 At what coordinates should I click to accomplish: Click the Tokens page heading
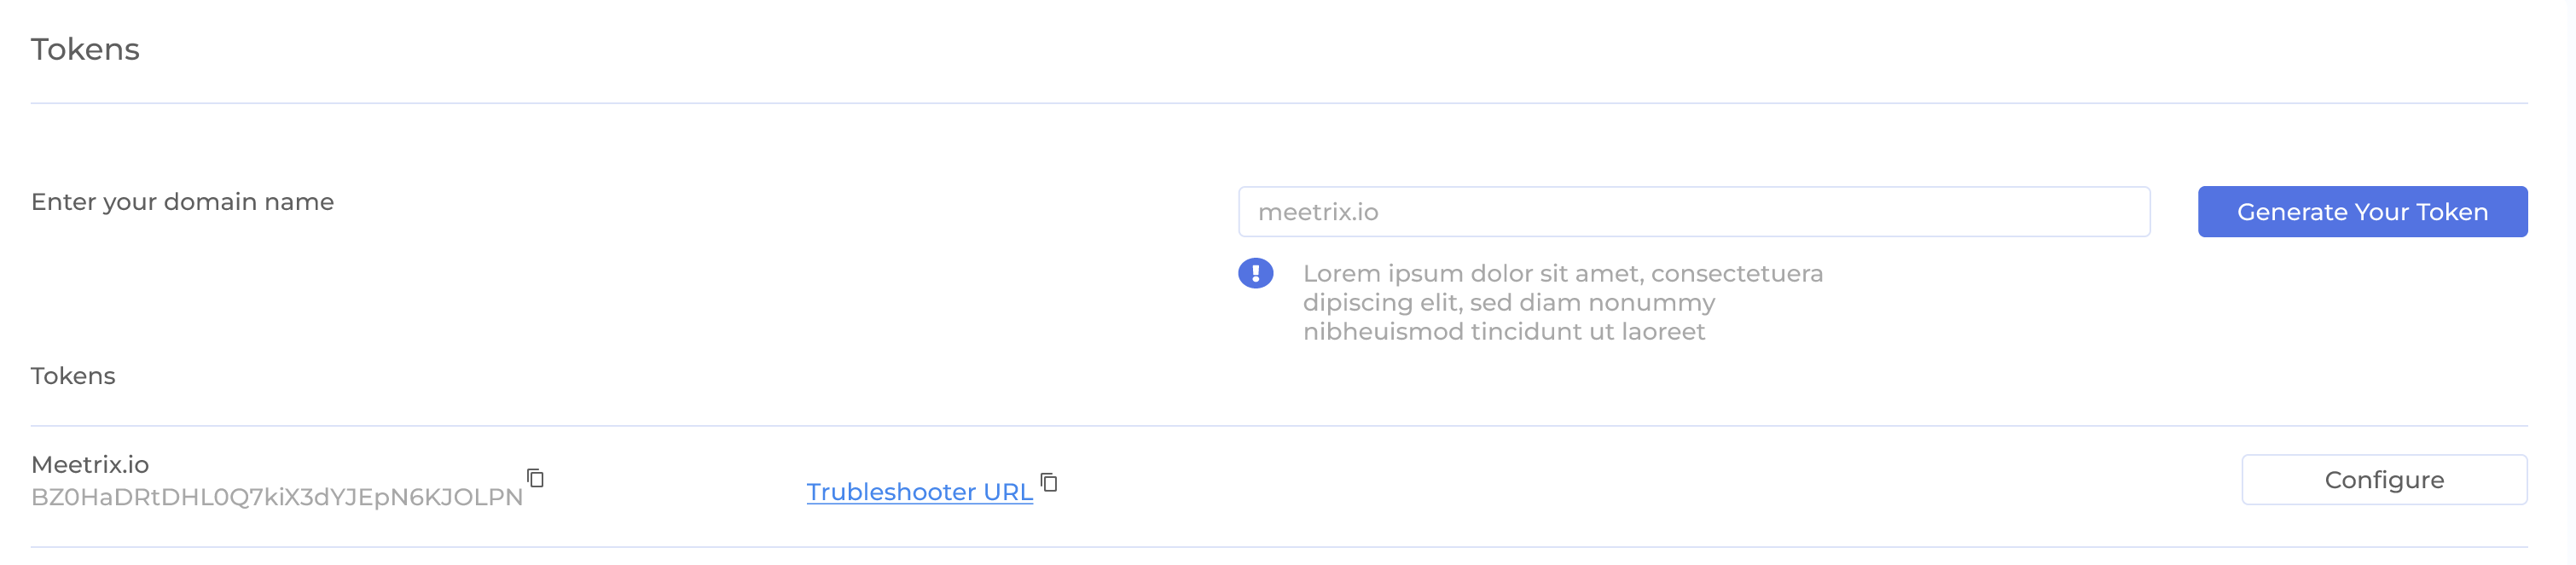(85, 46)
